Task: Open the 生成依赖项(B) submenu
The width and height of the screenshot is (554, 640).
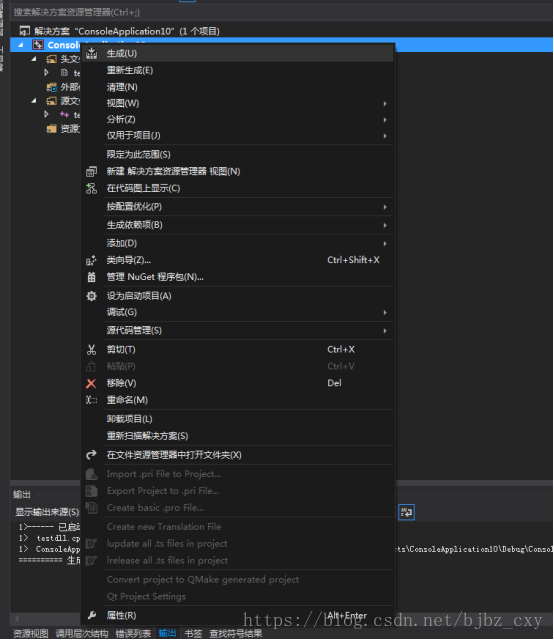Action: click(x=237, y=225)
